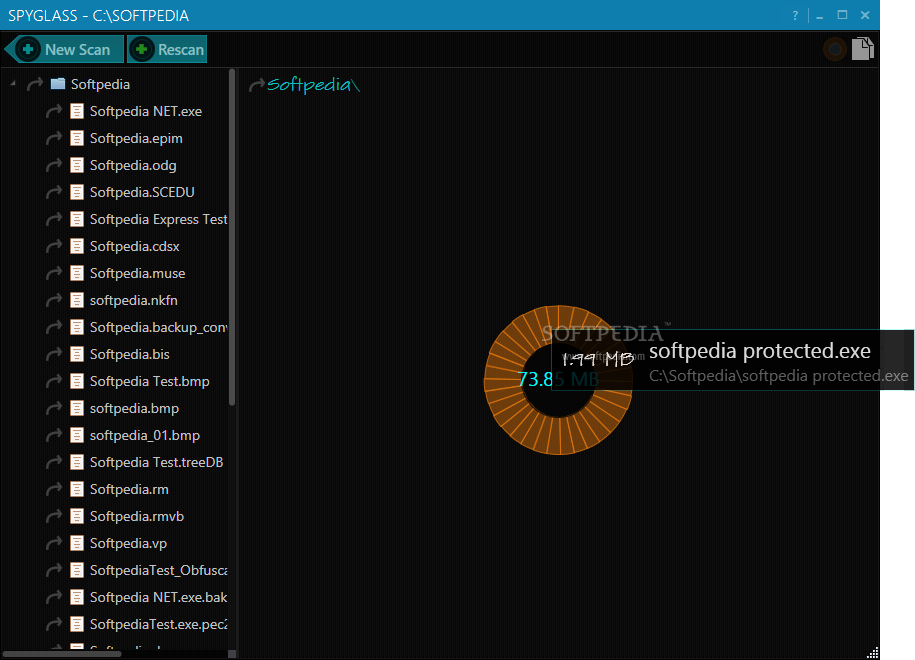This screenshot has width=915, height=660.
Task: Click the file icon of SoftpediaTest.exe.pec2
Action: [76, 624]
